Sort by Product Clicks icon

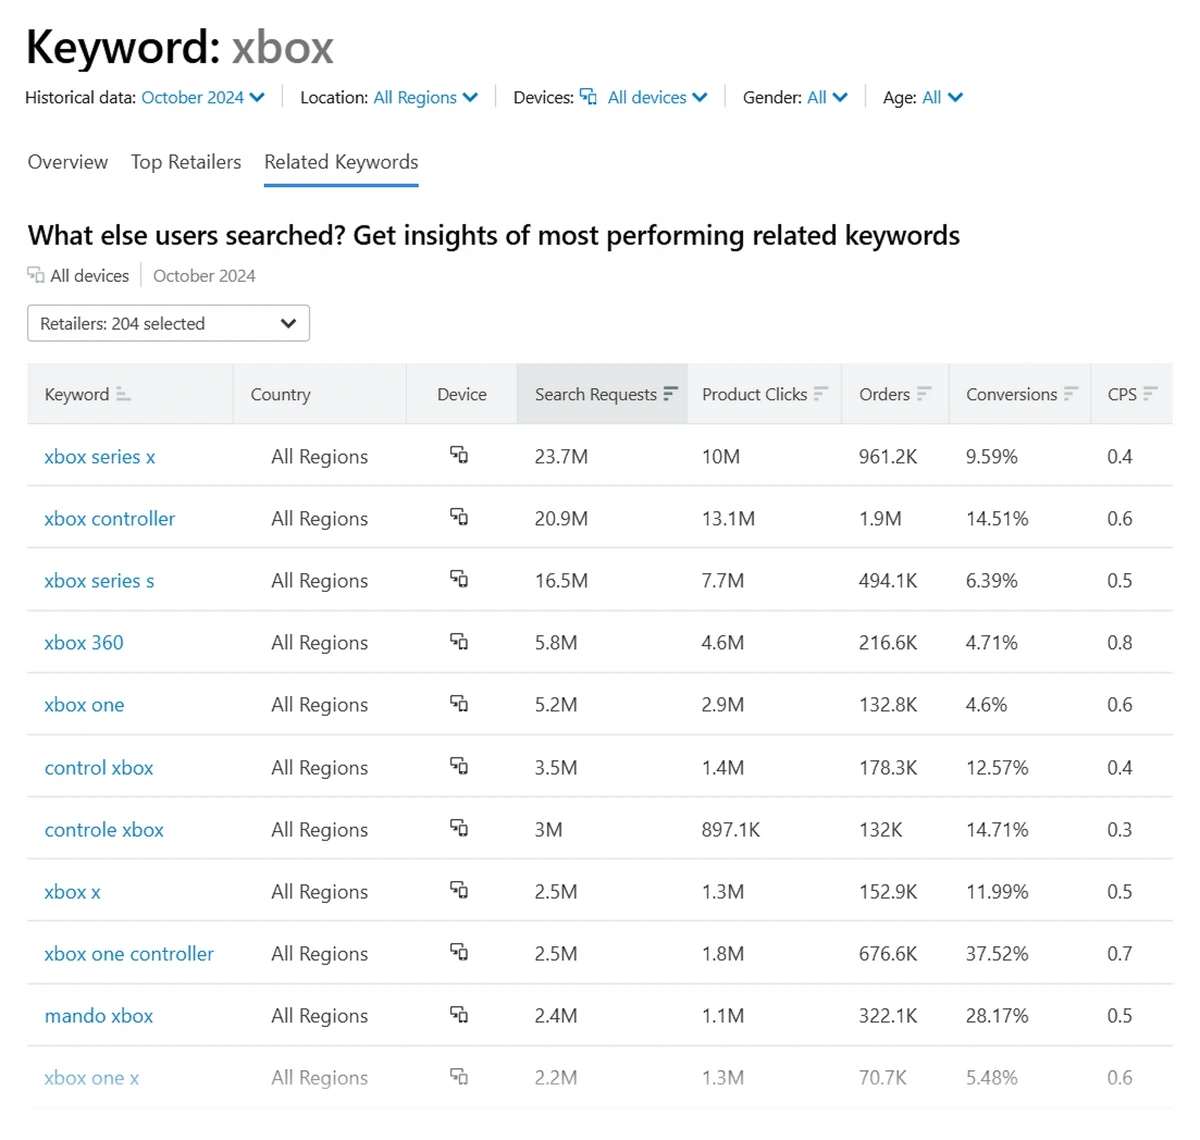click(x=820, y=394)
